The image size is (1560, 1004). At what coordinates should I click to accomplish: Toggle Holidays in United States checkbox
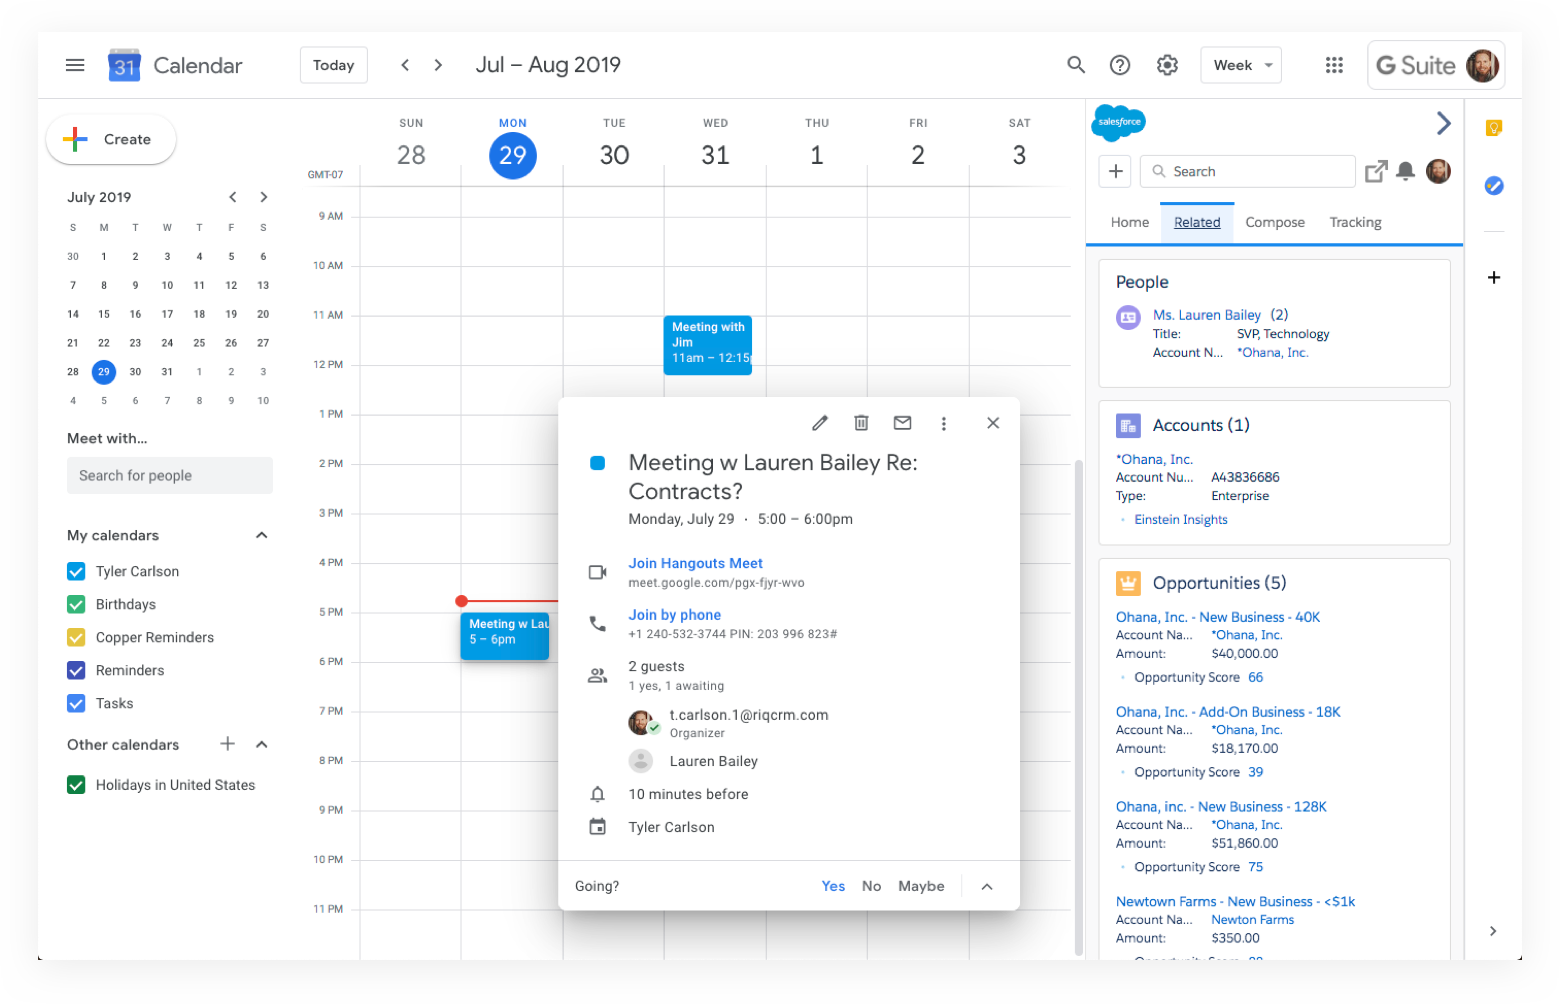pyautogui.click(x=76, y=785)
